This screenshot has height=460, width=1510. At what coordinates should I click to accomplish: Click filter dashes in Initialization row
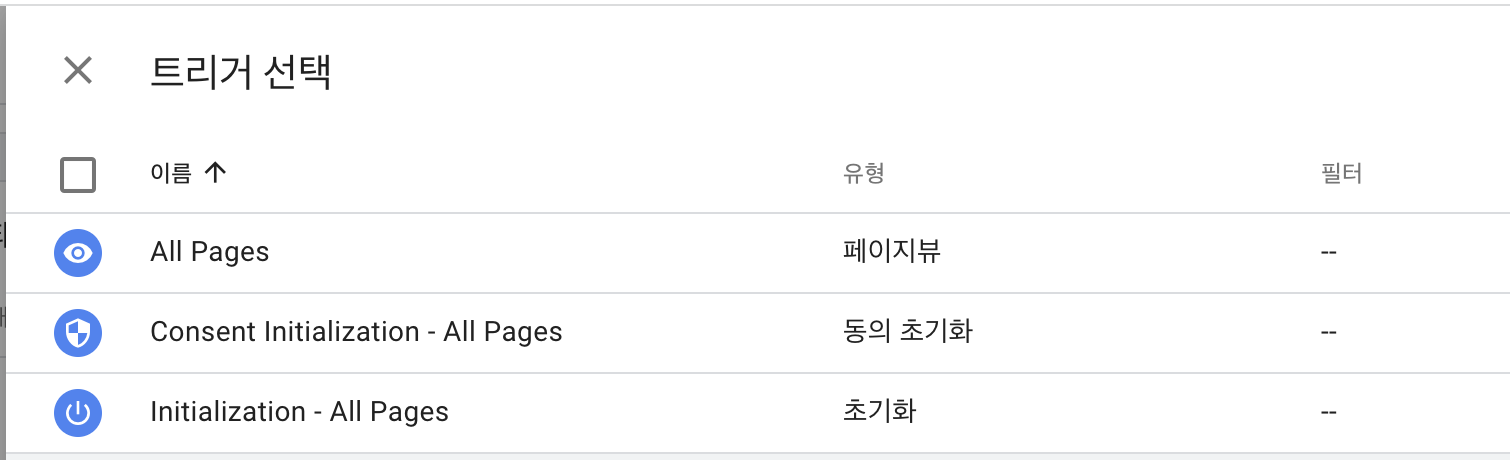point(1329,412)
